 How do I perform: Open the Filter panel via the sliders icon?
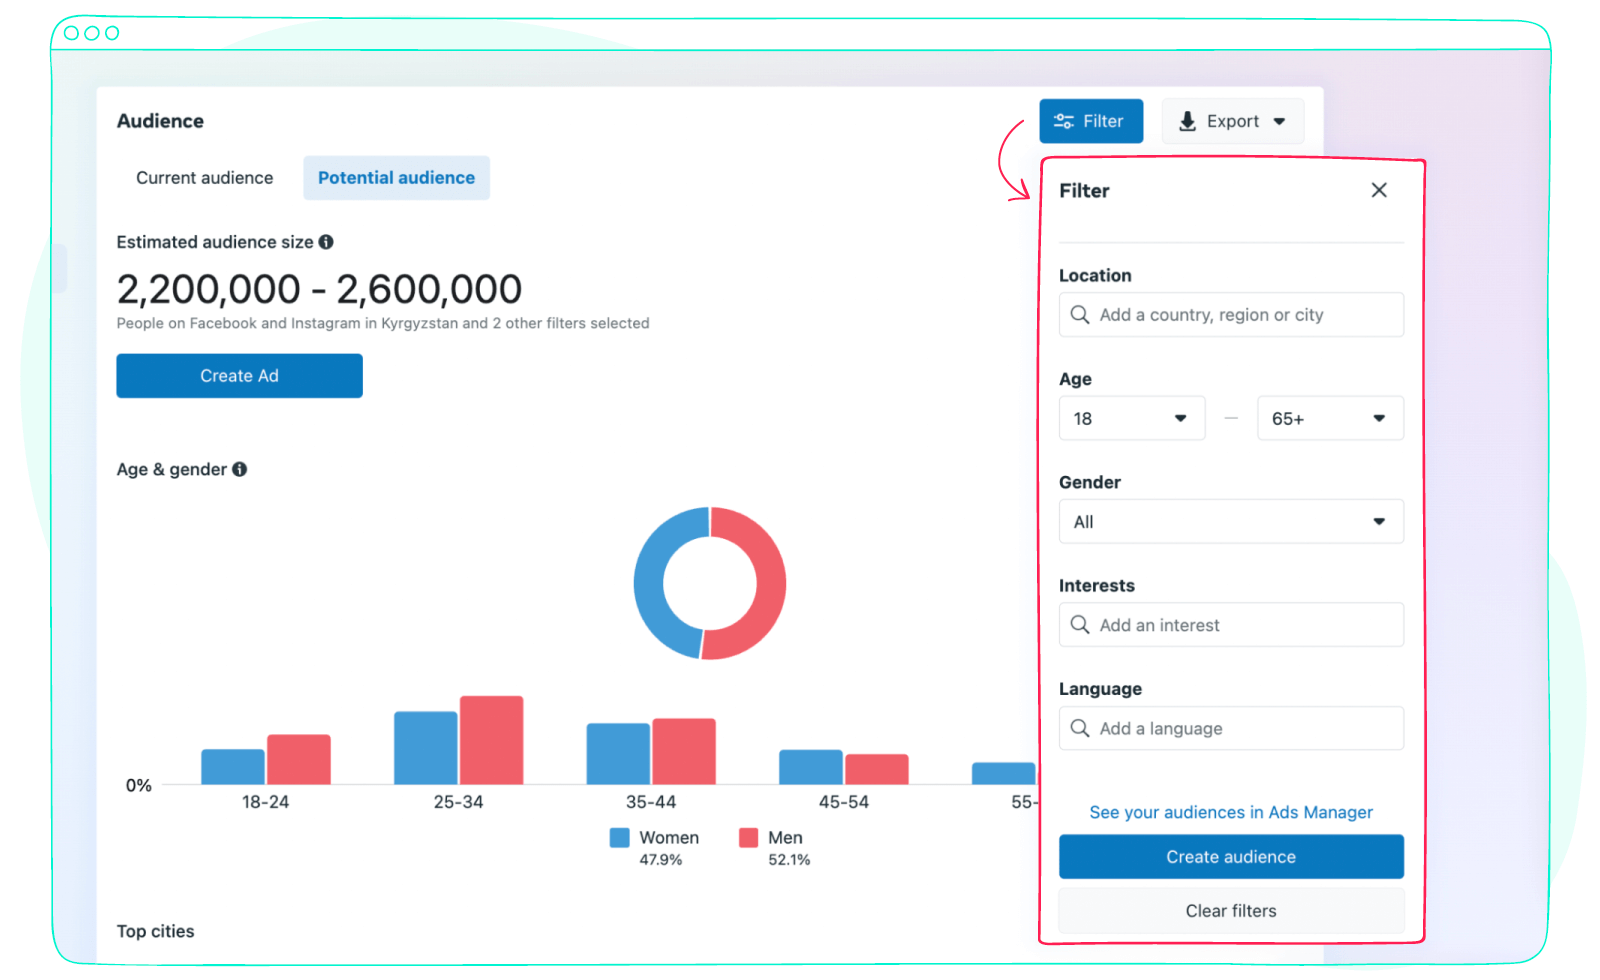1061,121
